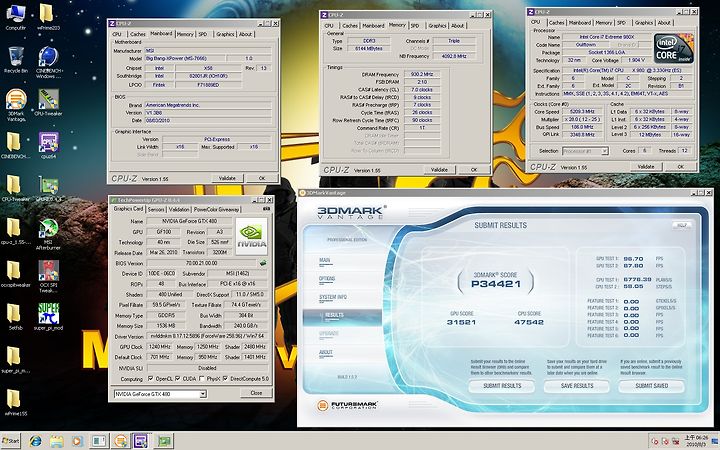Click the BIOS save icon in GPU-Z
This screenshot has height=450, width=720.
click(263, 264)
